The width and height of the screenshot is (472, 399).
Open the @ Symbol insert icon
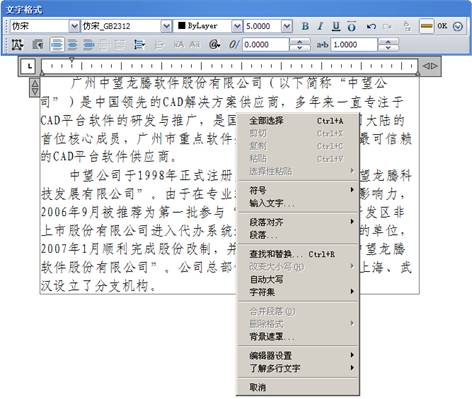214,45
